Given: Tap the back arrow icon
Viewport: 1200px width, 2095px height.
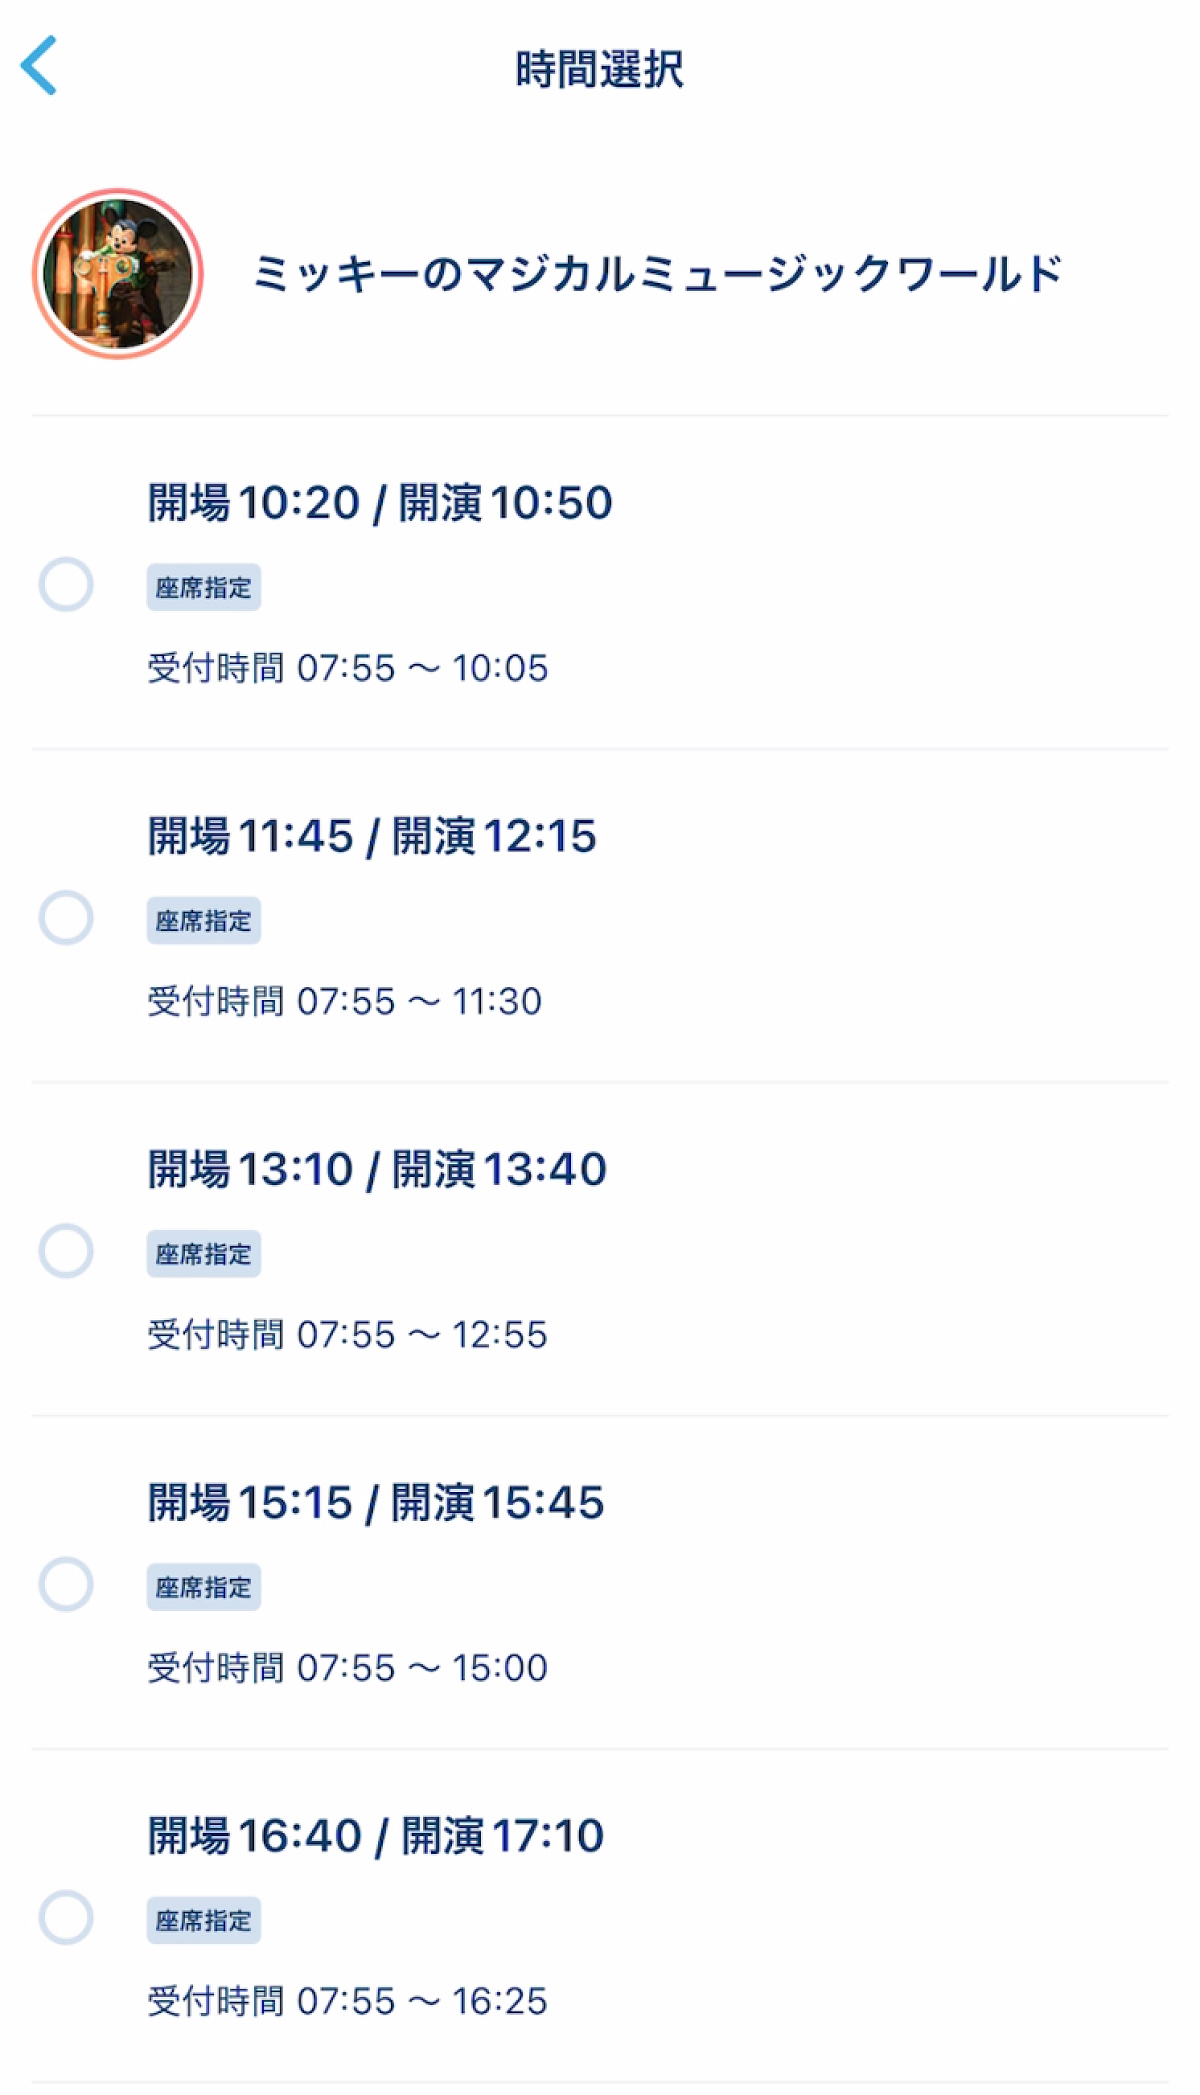Looking at the screenshot, I should point(40,66).
